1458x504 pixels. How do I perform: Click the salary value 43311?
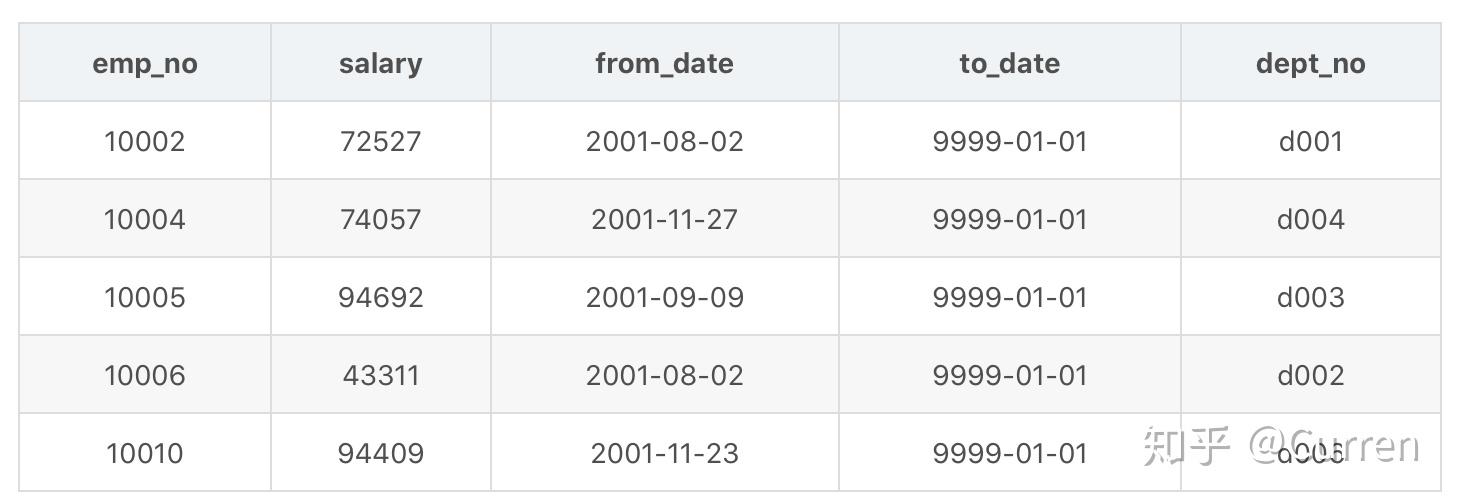click(x=380, y=375)
